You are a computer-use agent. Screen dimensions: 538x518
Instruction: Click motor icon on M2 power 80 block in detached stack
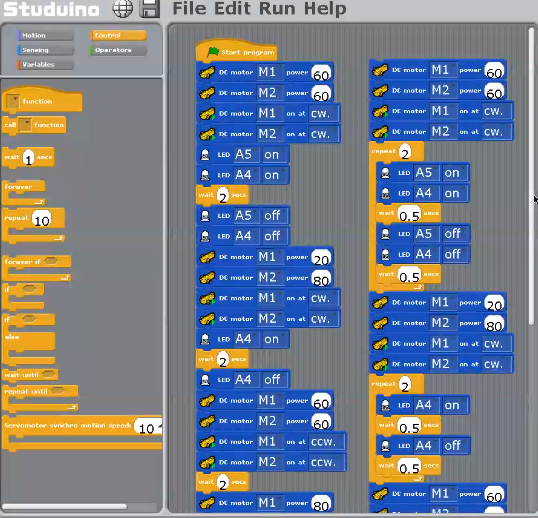click(381, 323)
